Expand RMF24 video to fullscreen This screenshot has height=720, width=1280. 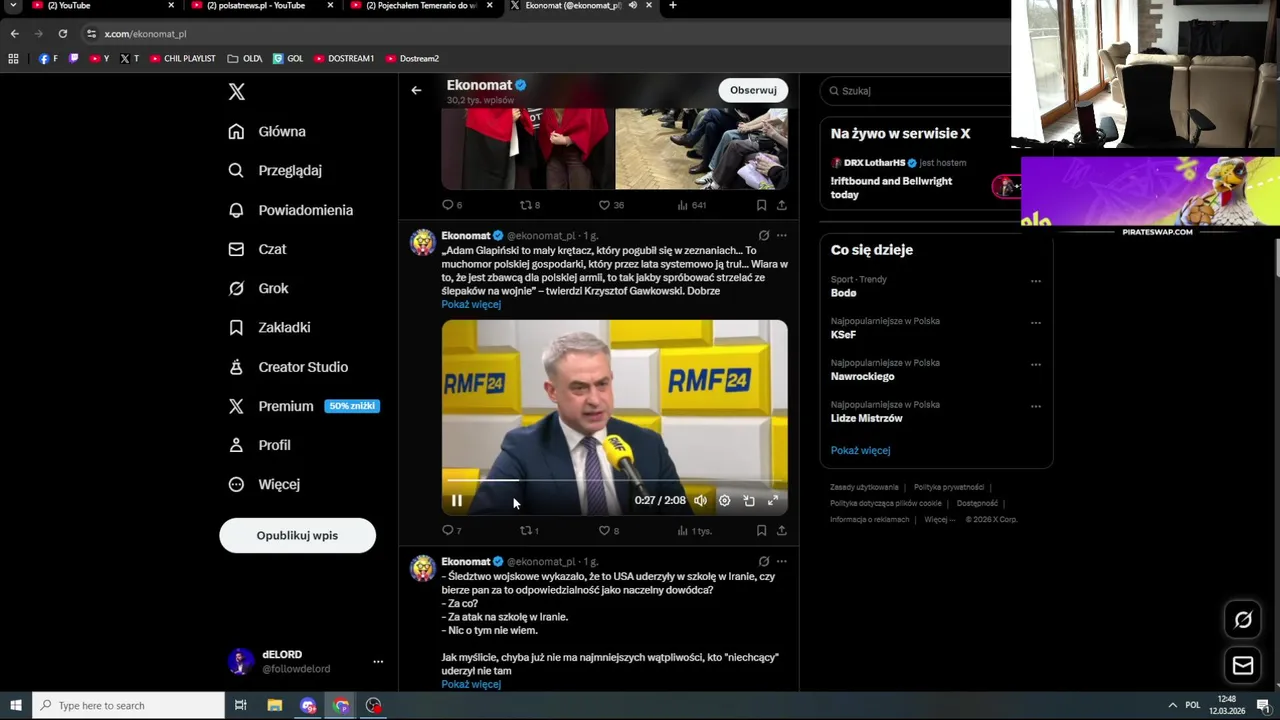tap(773, 501)
